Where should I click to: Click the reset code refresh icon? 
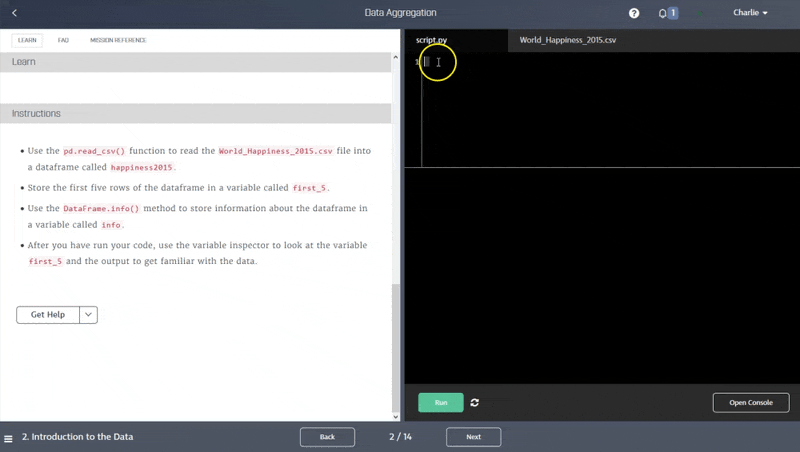474,402
